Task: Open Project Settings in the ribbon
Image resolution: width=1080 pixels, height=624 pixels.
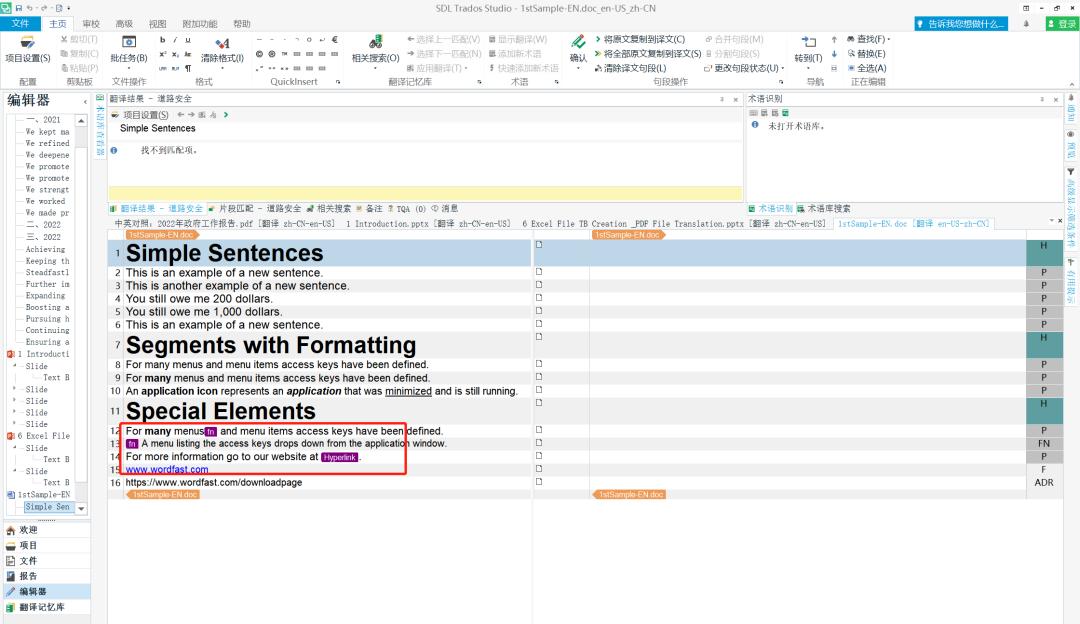Action: click(27, 47)
